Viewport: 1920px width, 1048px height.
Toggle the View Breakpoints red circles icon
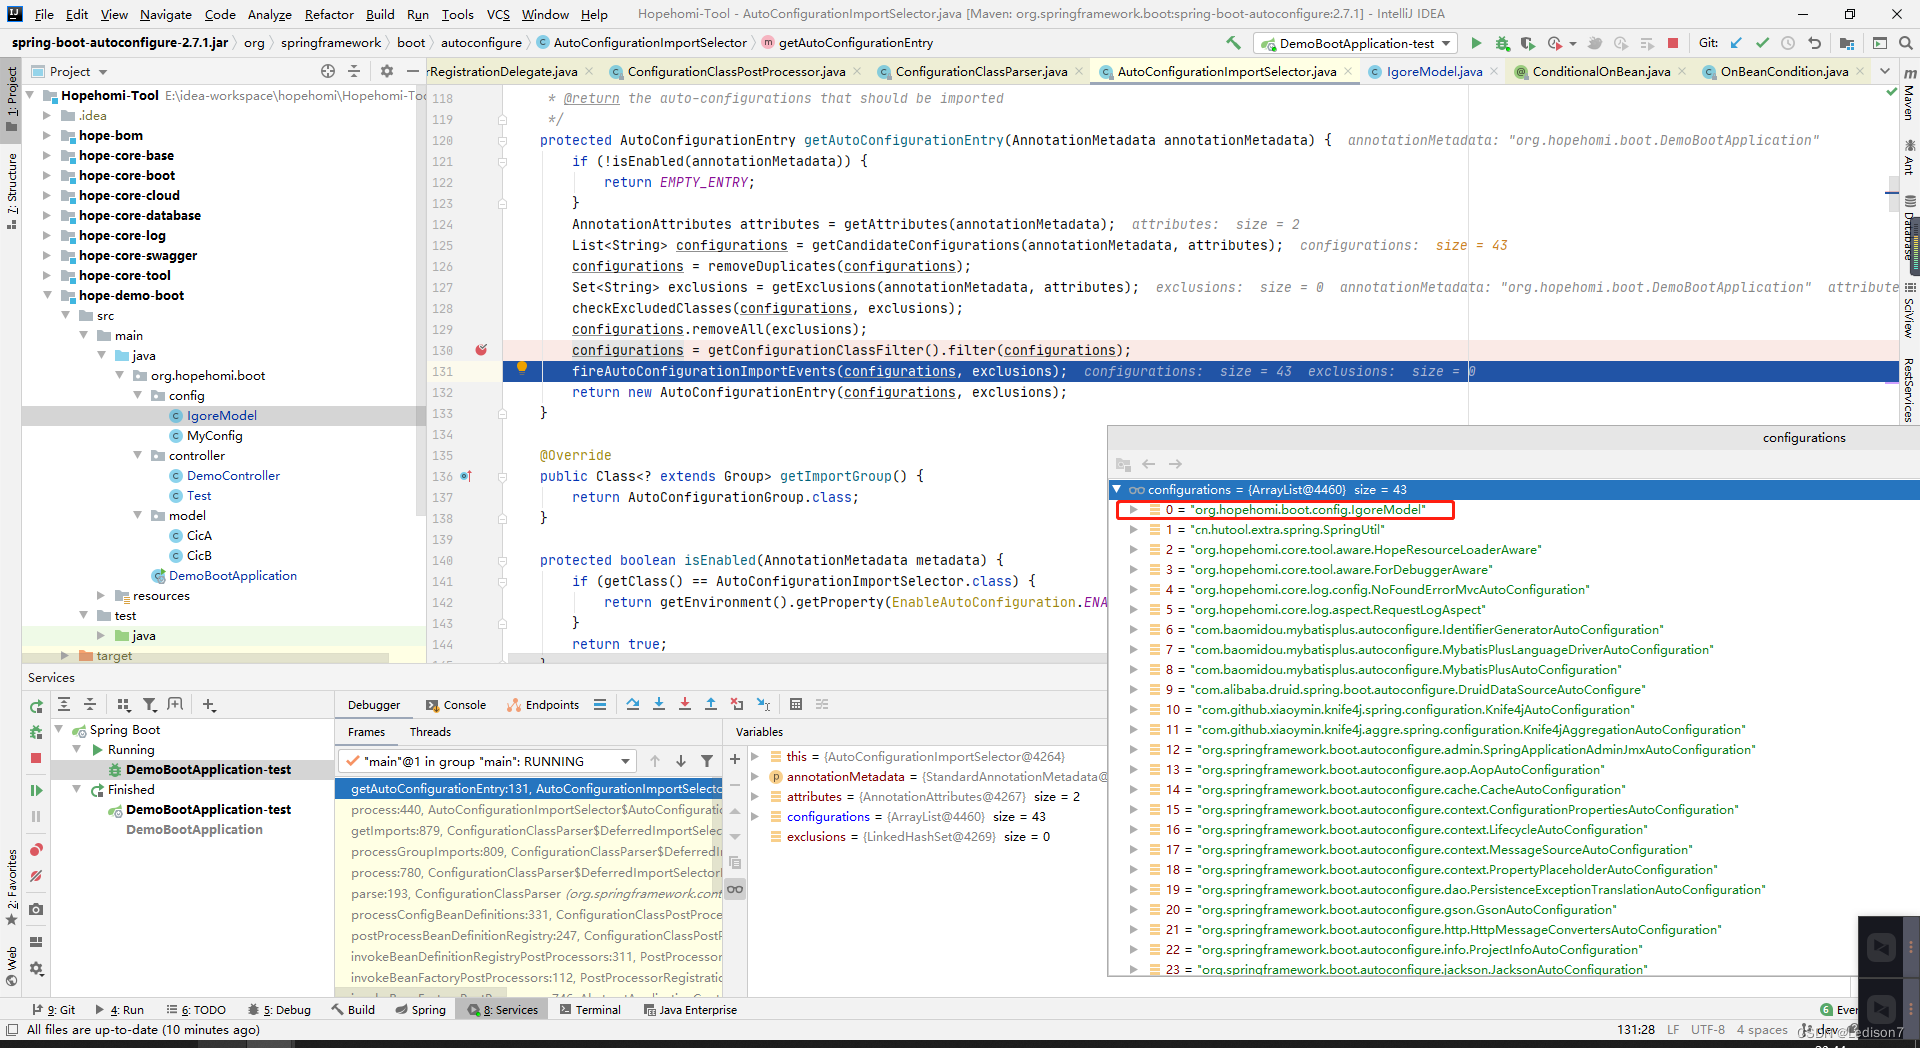(36, 850)
